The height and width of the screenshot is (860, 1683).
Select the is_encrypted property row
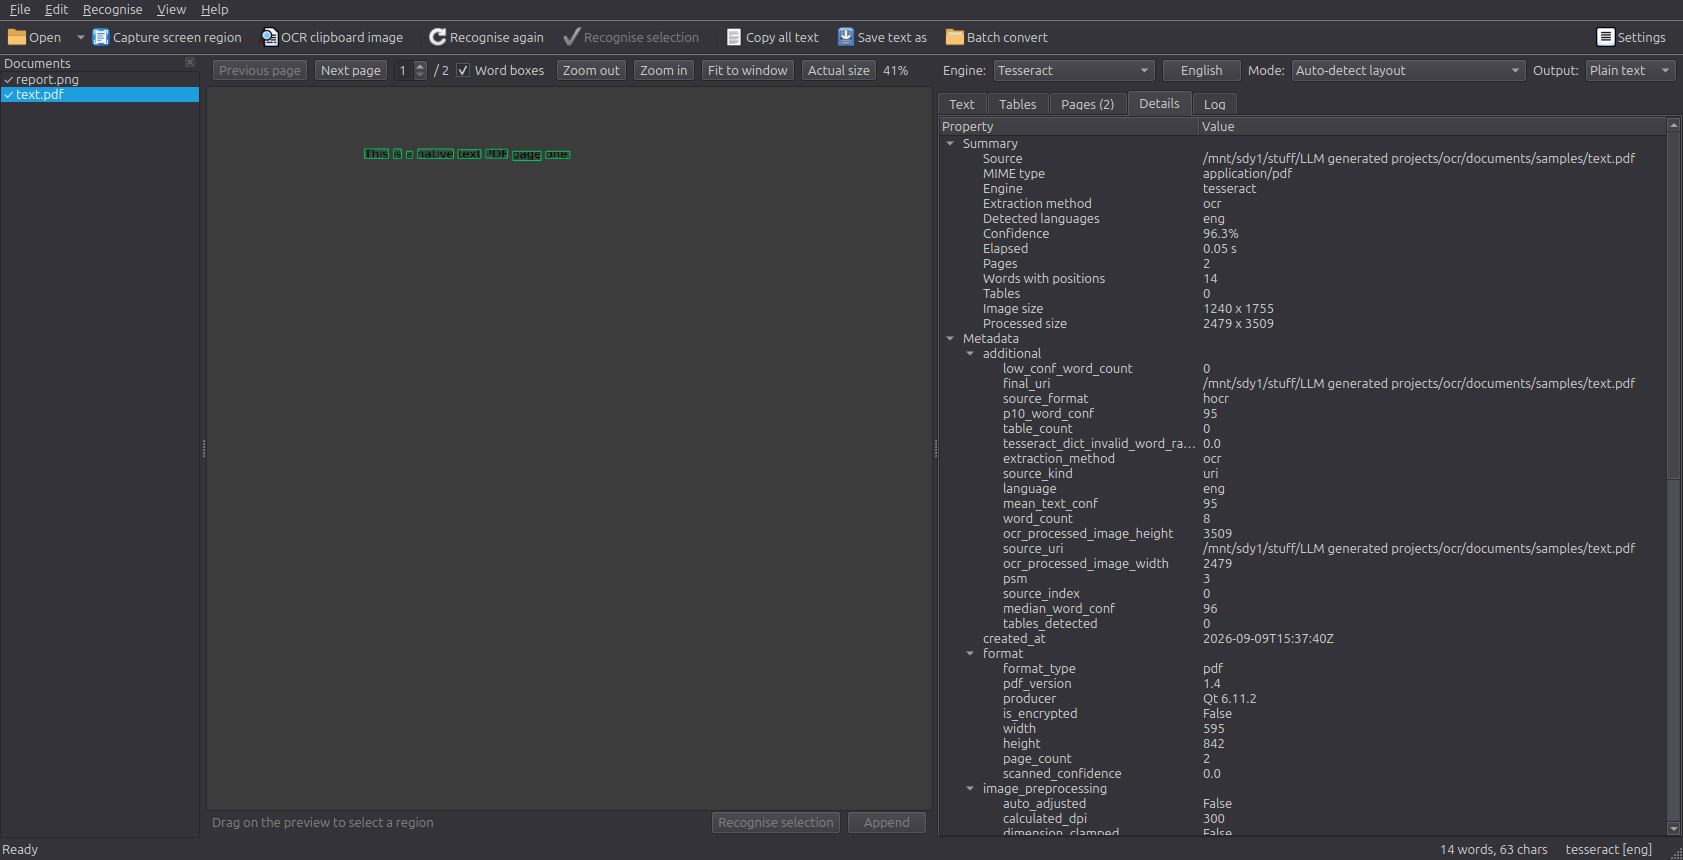coord(1302,713)
